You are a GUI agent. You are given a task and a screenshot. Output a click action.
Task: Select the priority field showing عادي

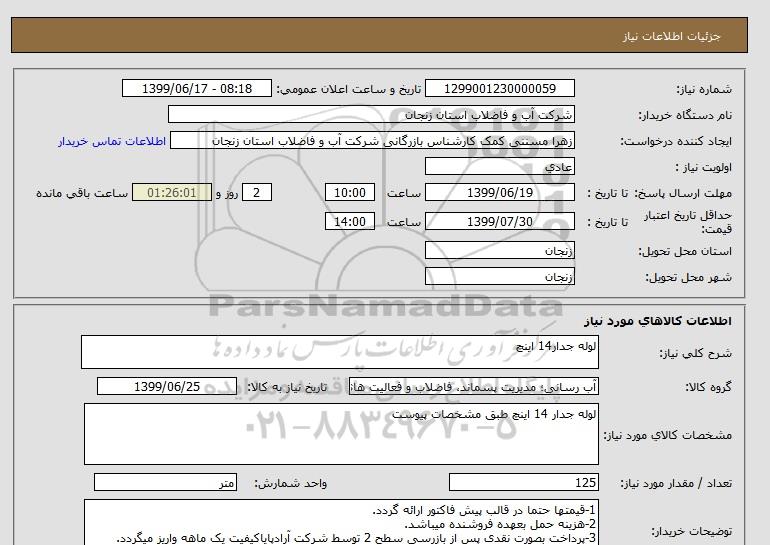coord(499,166)
